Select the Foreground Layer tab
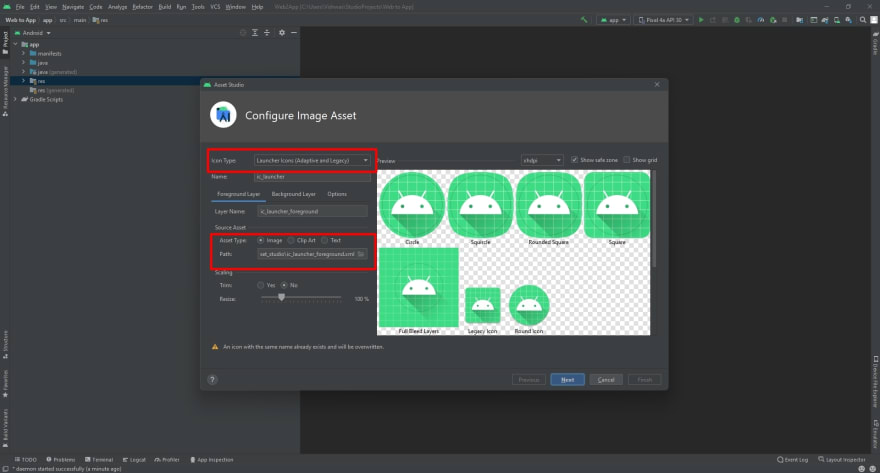Image resolution: width=880 pixels, height=473 pixels. click(x=239, y=194)
